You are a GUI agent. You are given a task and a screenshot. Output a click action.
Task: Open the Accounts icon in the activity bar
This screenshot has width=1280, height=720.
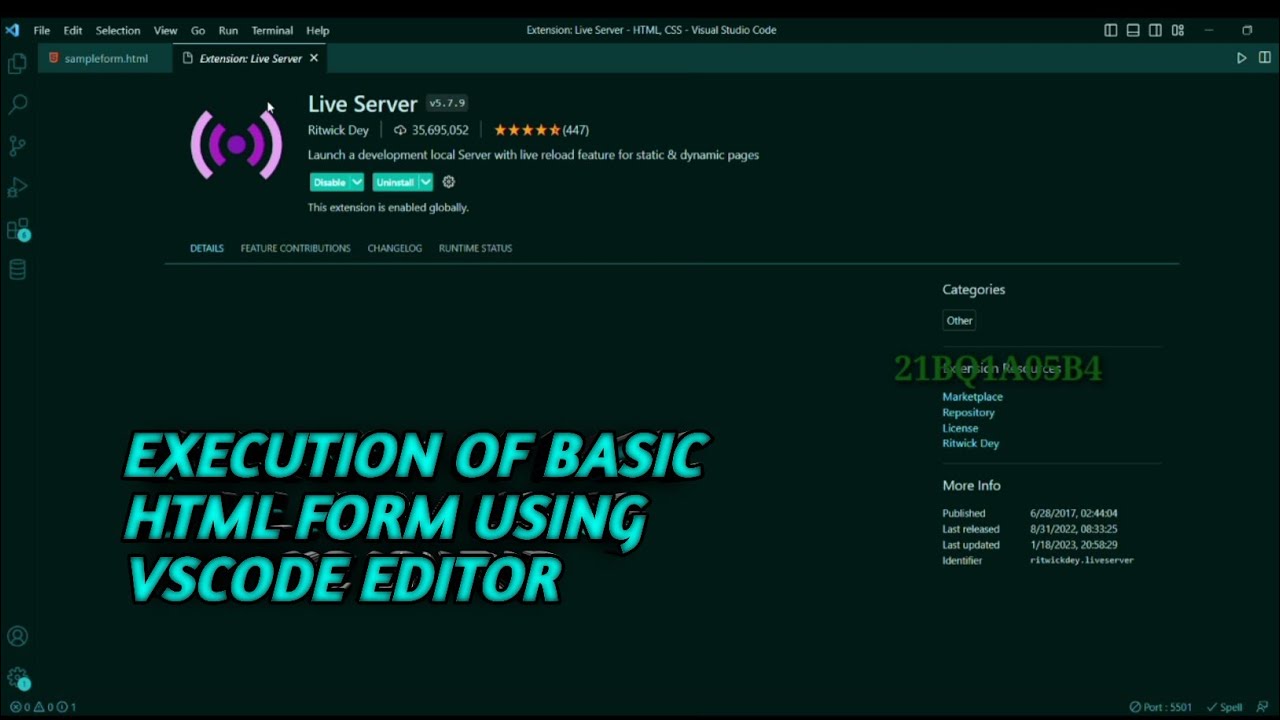[17, 636]
